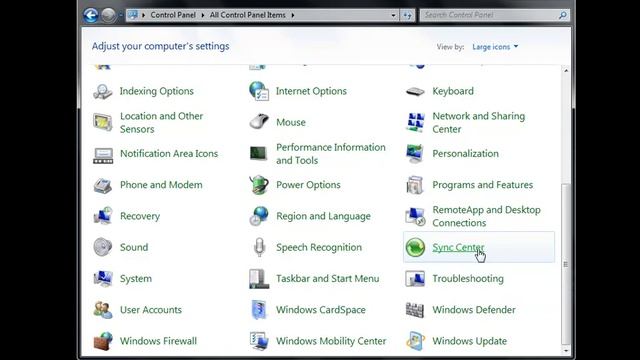Open the Phone and Modem icon
The width and height of the screenshot is (640, 360).
coord(102,185)
